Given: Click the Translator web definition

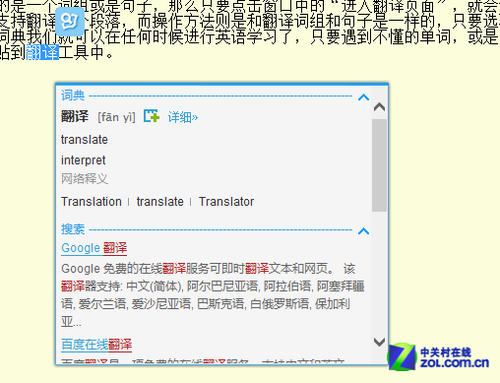Looking at the screenshot, I should click(226, 202).
